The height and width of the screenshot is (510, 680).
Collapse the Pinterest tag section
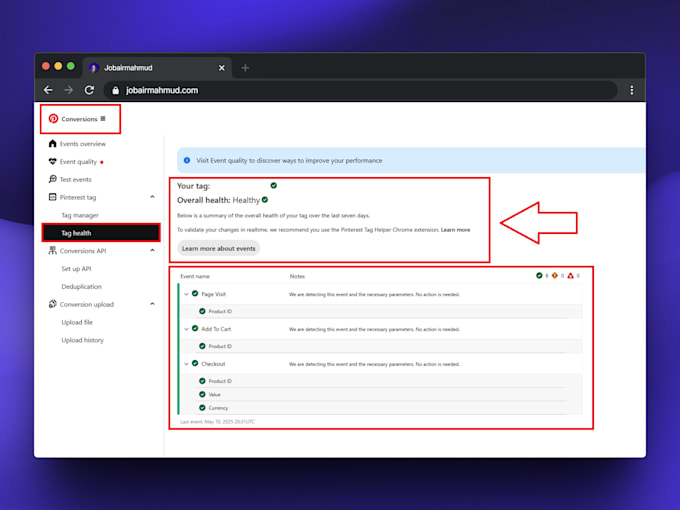pyautogui.click(x=152, y=197)
